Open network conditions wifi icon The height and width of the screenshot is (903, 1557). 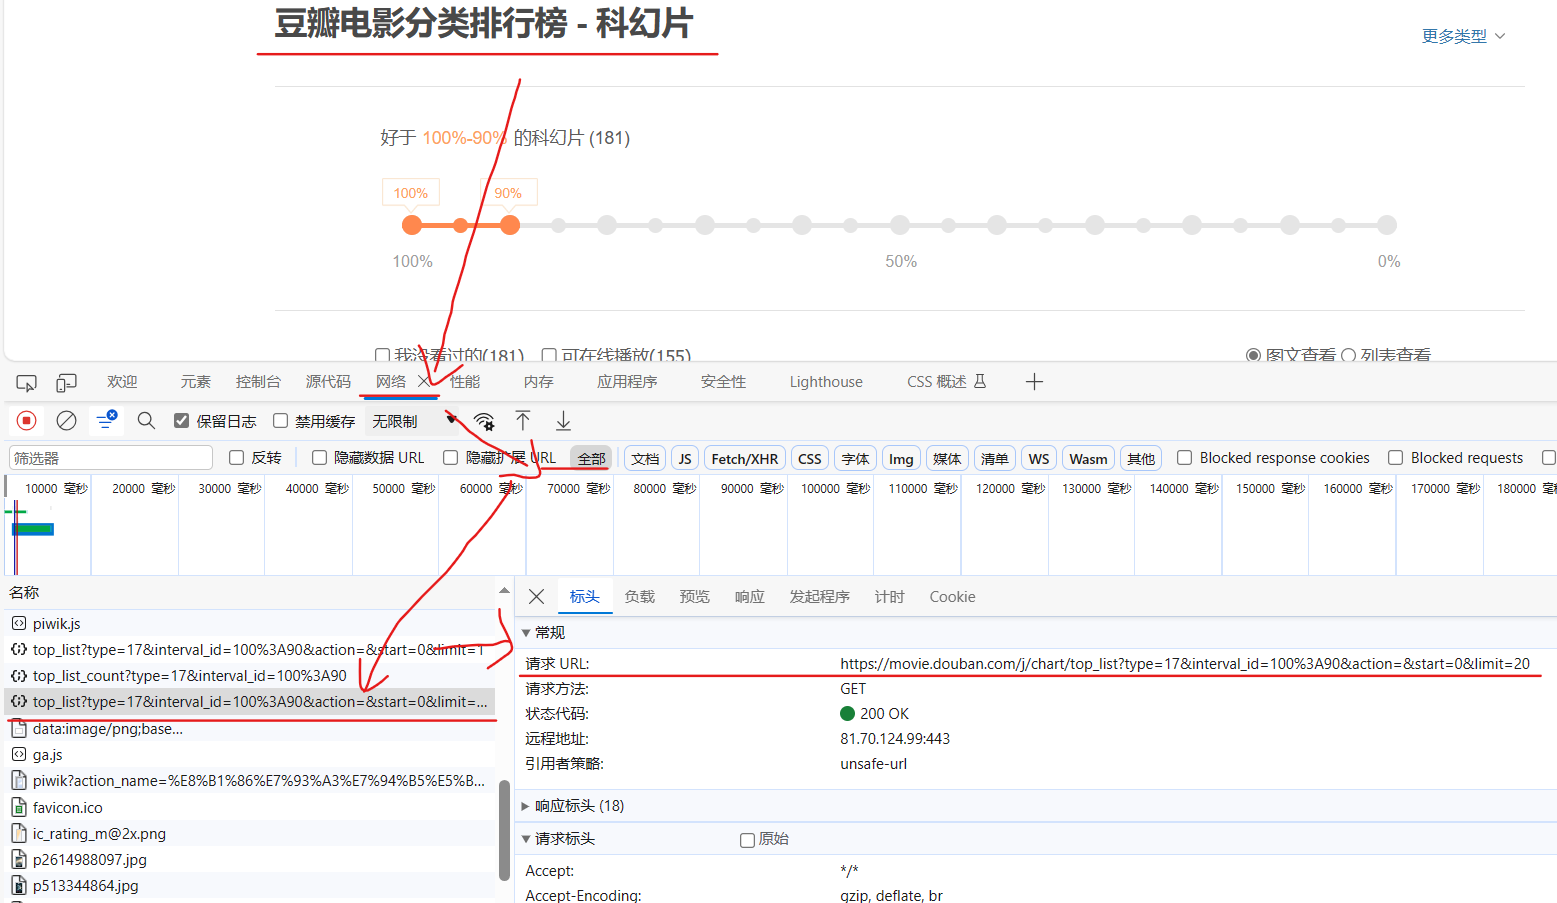484,421
